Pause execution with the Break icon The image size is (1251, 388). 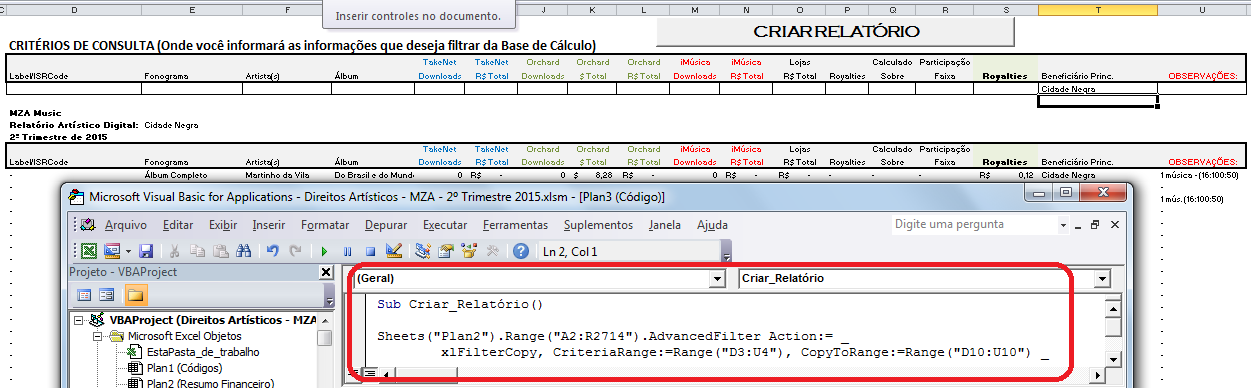347,251
